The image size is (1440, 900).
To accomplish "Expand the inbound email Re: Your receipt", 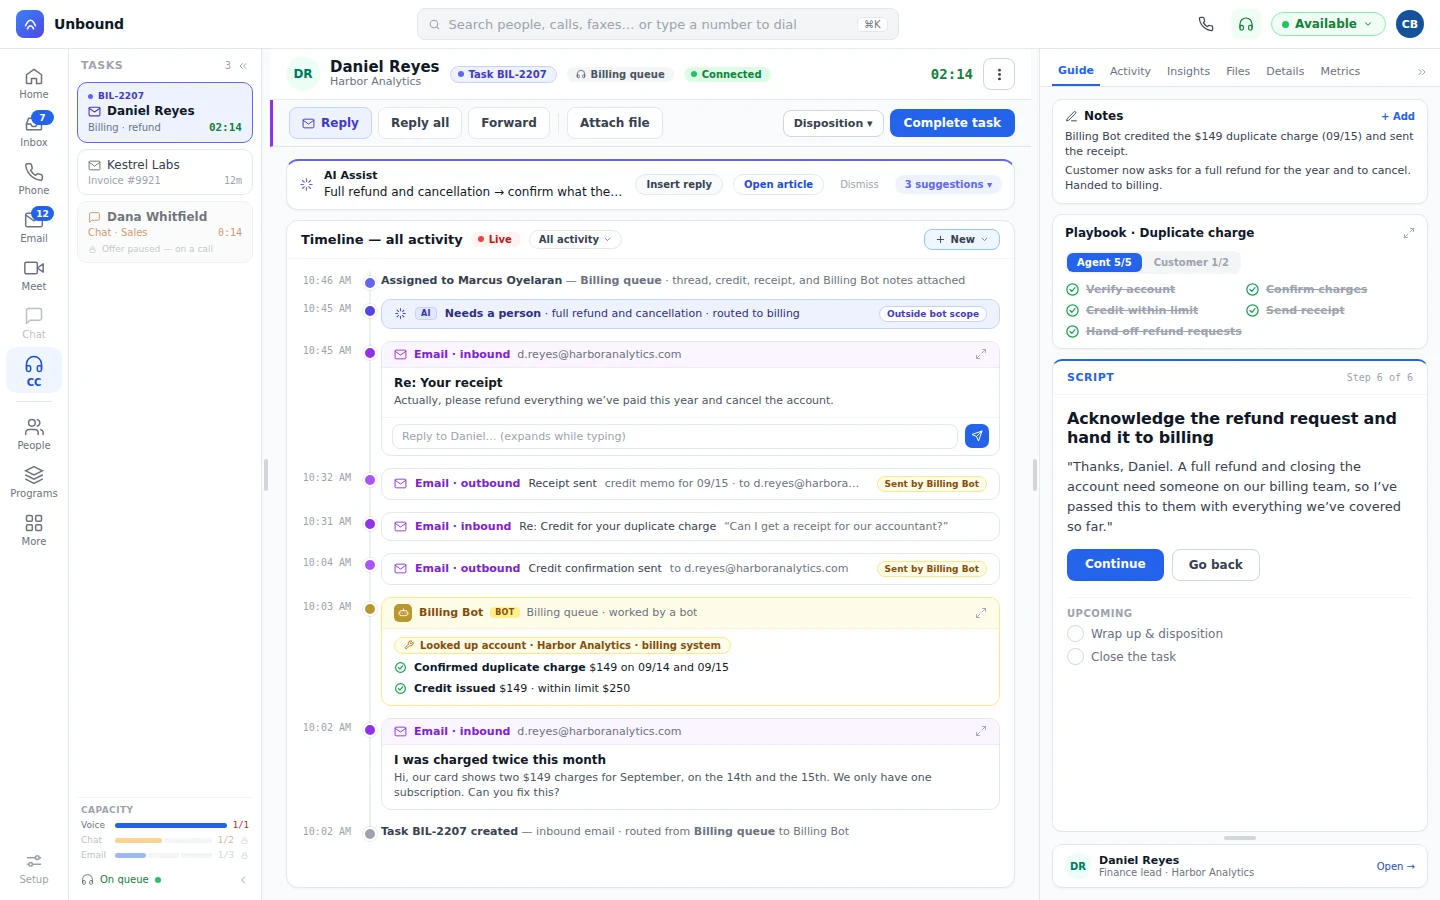I will click(981, 354).
